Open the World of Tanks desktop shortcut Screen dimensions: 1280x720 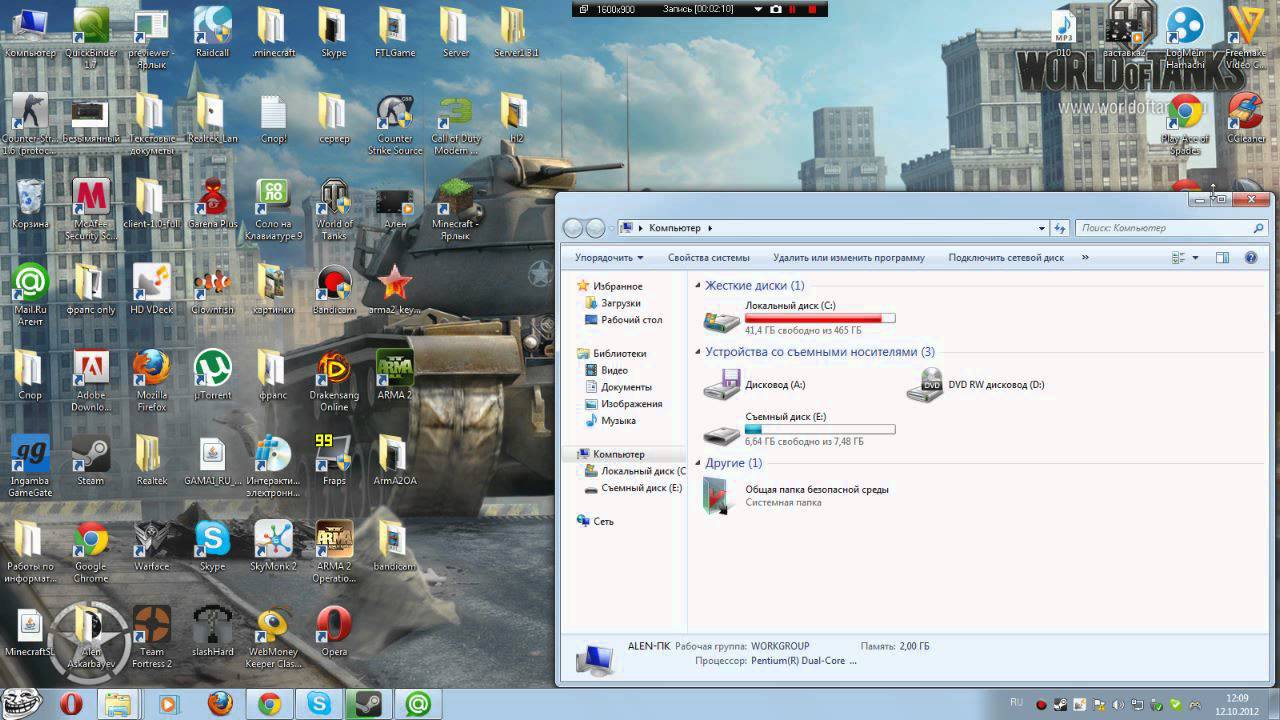334,208
